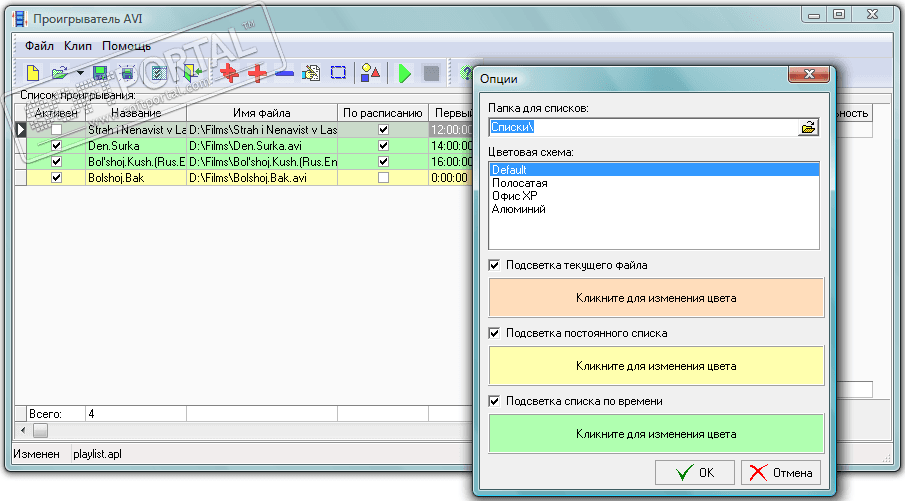This screenshot has width=905, height=501.
Task: Open the Клип menu
Action: [78, 46]
